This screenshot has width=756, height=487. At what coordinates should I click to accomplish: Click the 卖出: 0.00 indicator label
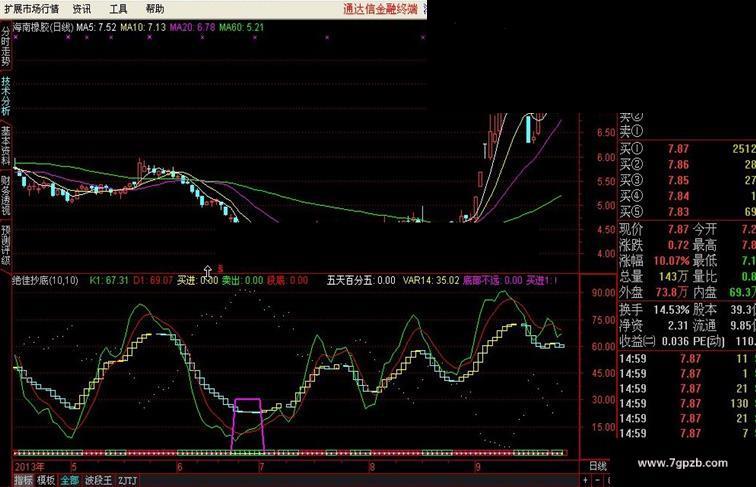[243, 281]
